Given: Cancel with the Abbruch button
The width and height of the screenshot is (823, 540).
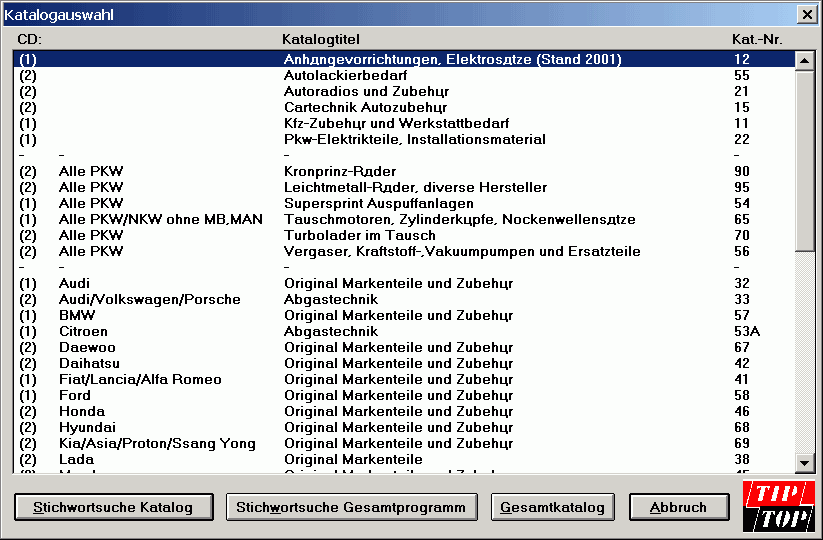Looking at the screenshot, I should click(x=679, y=507).
